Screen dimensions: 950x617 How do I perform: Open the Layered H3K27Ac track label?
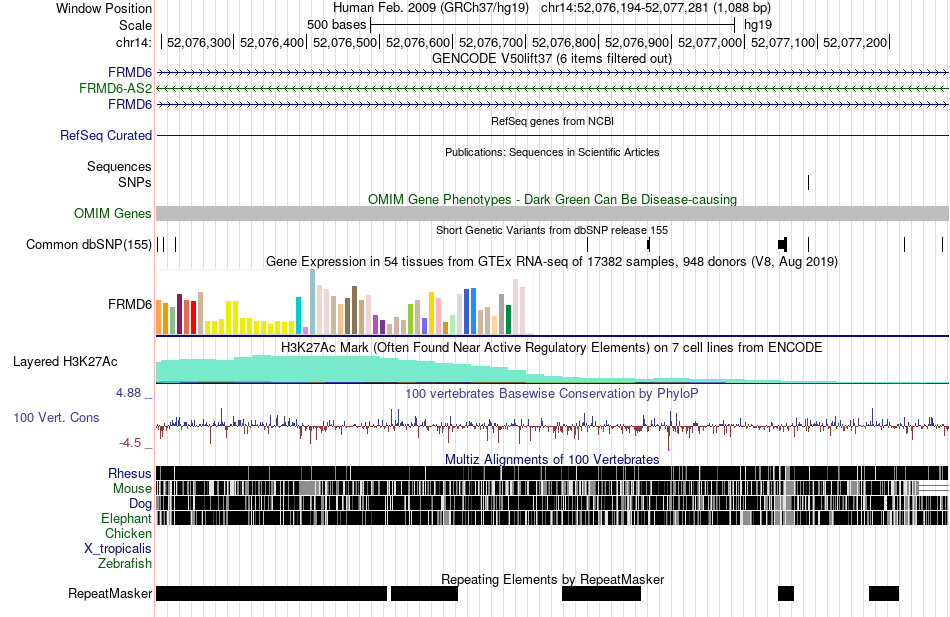click(65, 362)
